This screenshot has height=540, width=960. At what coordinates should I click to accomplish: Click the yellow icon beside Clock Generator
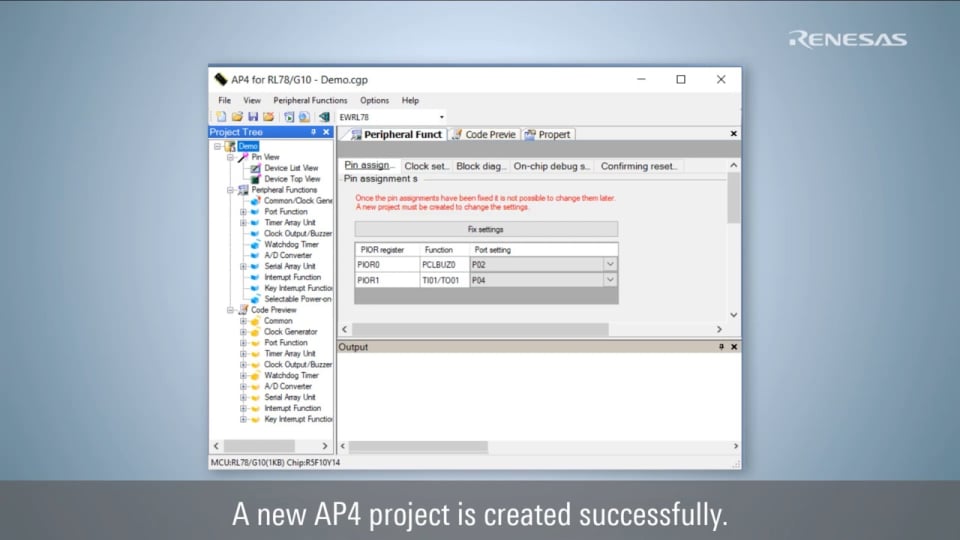click(x=255, y=332)
